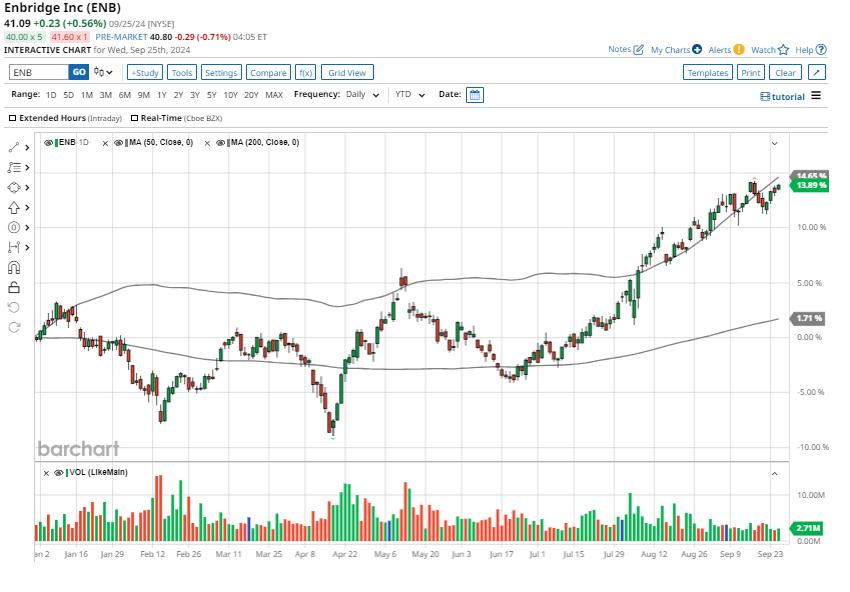
Task: Toggle visibility of VOL (LikeMain) study
Action: [59, 473]
